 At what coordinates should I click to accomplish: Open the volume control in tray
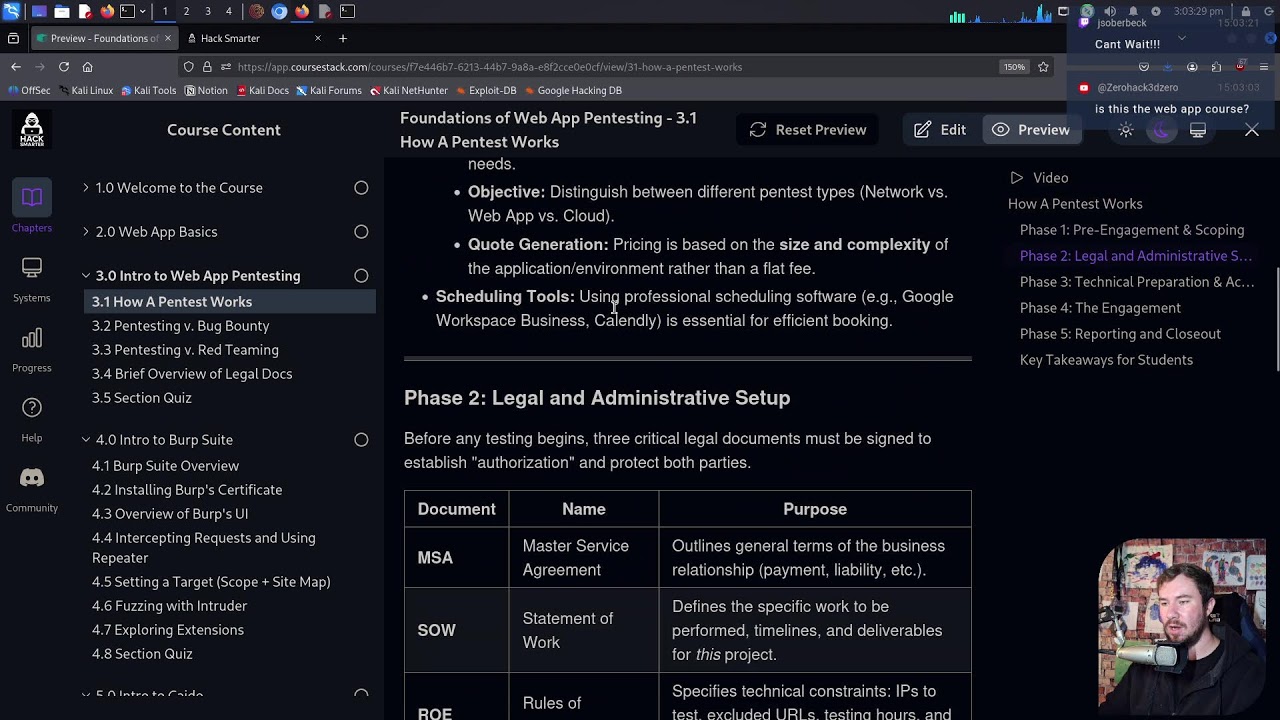tap(1110, 11)
